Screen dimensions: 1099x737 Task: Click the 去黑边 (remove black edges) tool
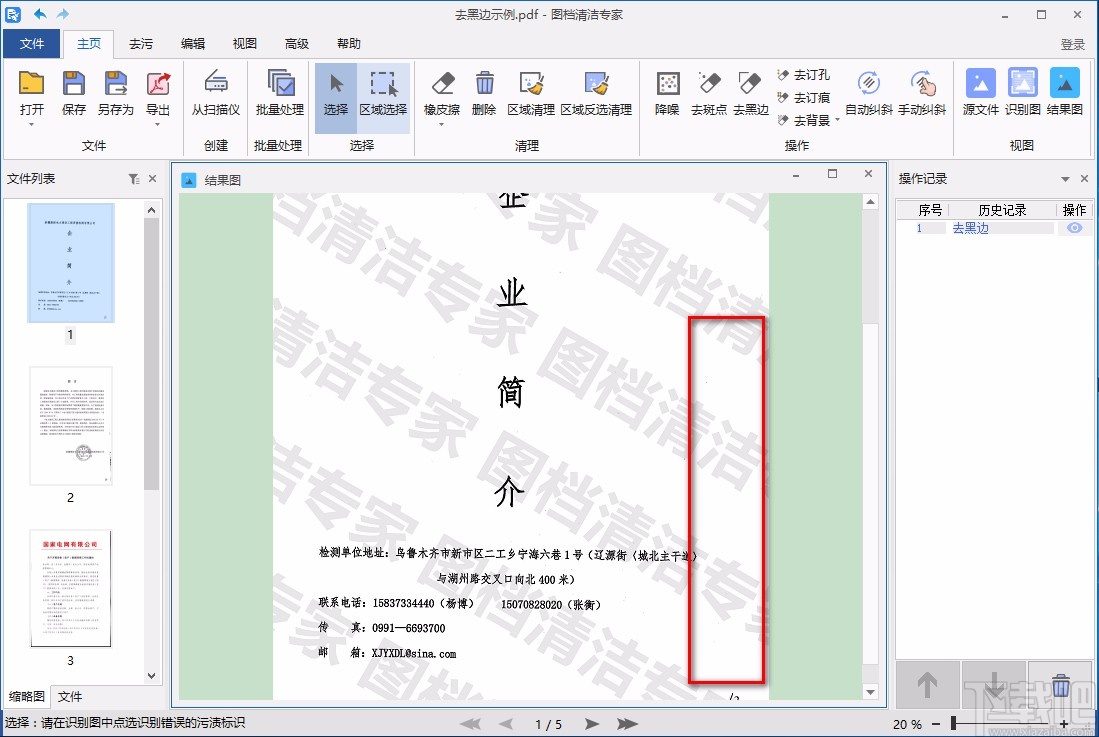pos(750,95)
